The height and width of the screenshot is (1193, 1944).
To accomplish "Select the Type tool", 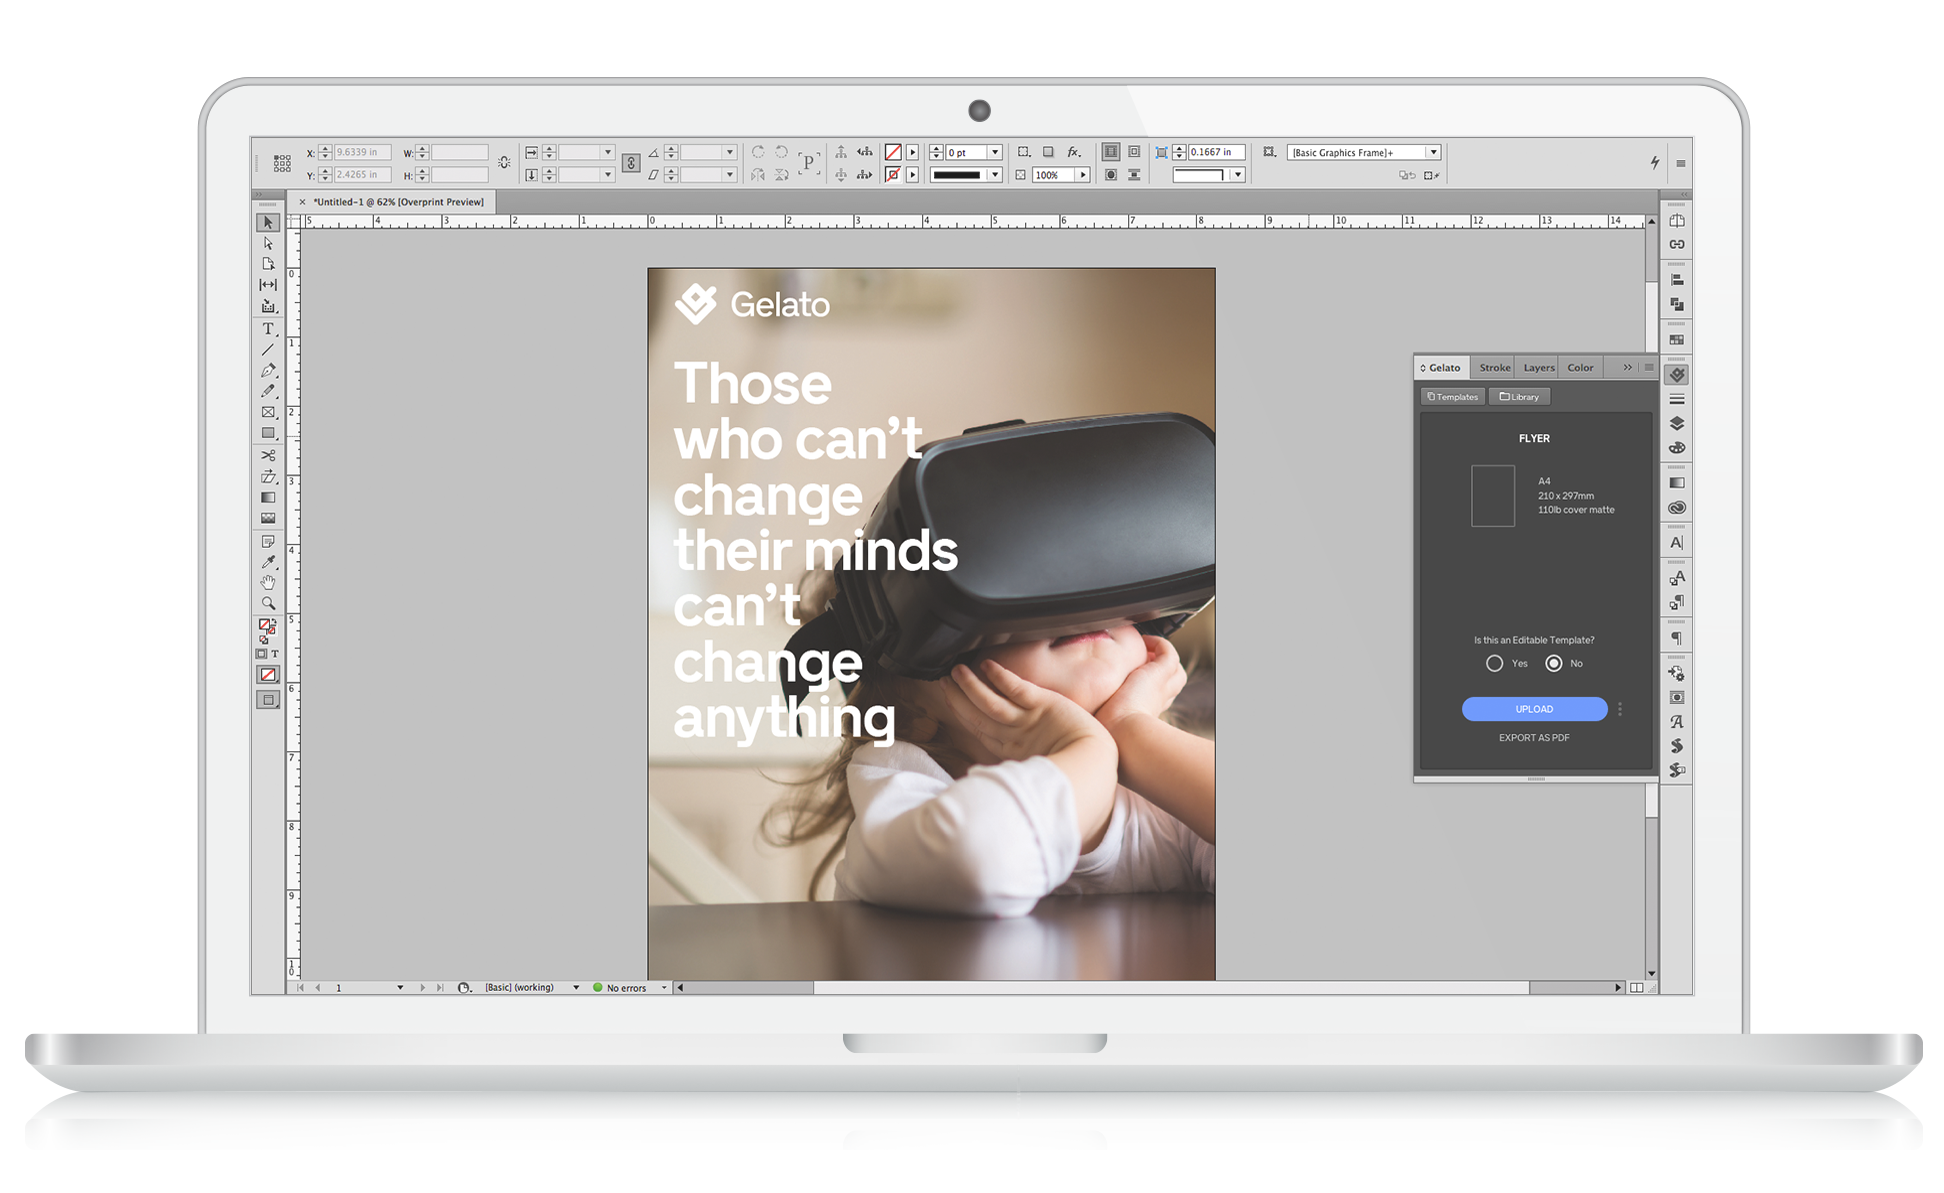I will 268,329.
